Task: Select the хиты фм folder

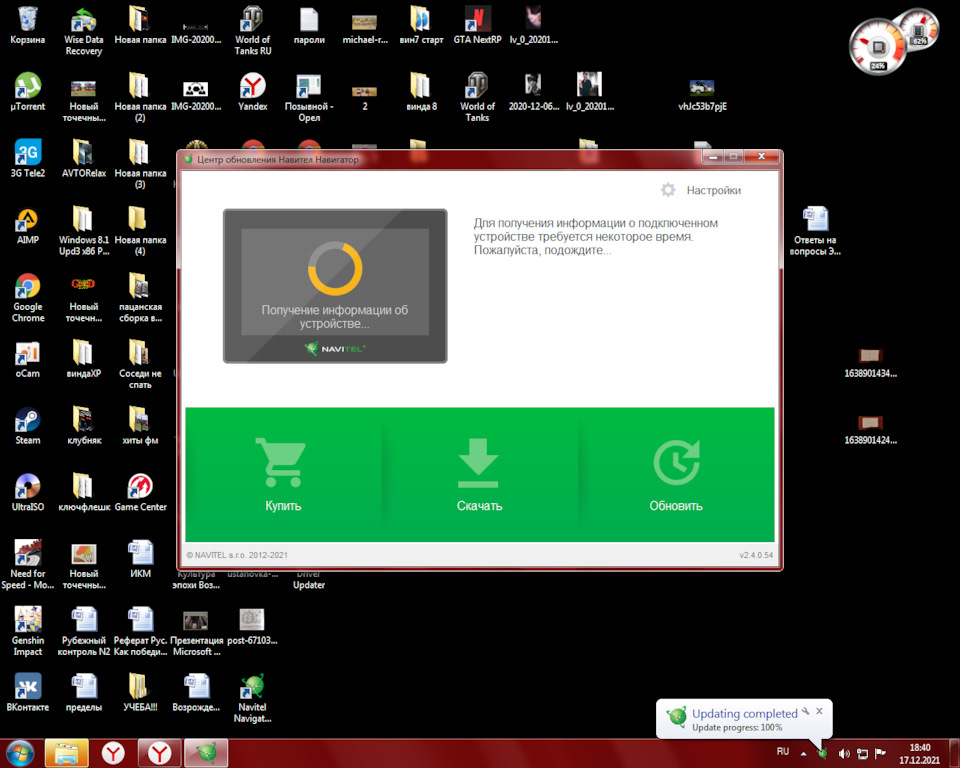Action: click(x=140, y=426)
